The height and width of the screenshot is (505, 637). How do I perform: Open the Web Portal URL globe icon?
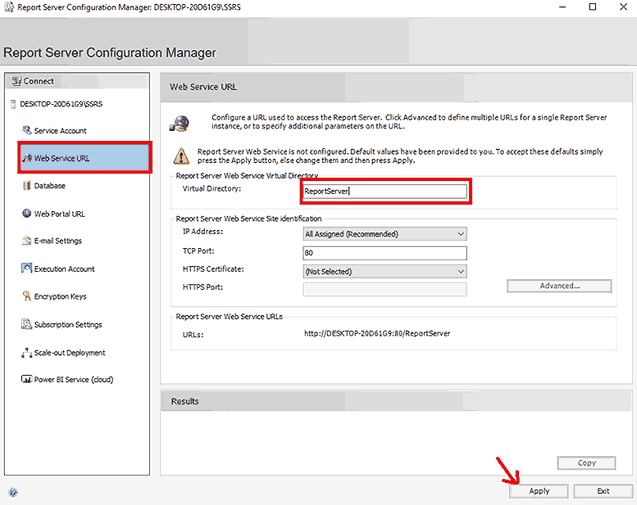[x=26, y=213]
